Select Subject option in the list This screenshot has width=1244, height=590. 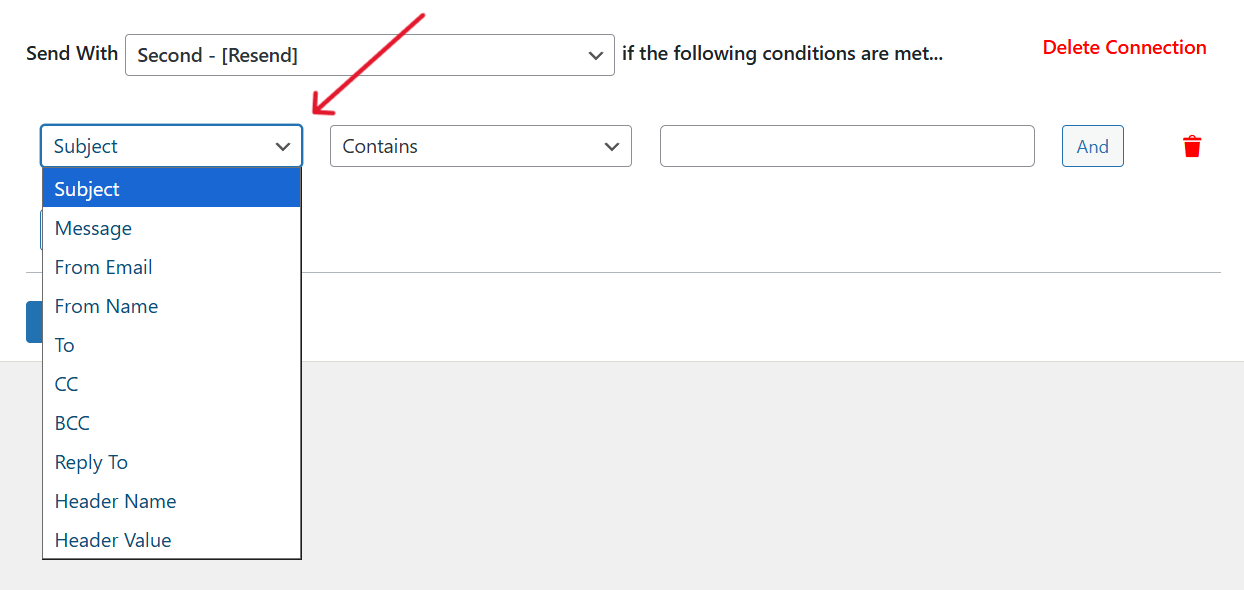click(171, 189)
